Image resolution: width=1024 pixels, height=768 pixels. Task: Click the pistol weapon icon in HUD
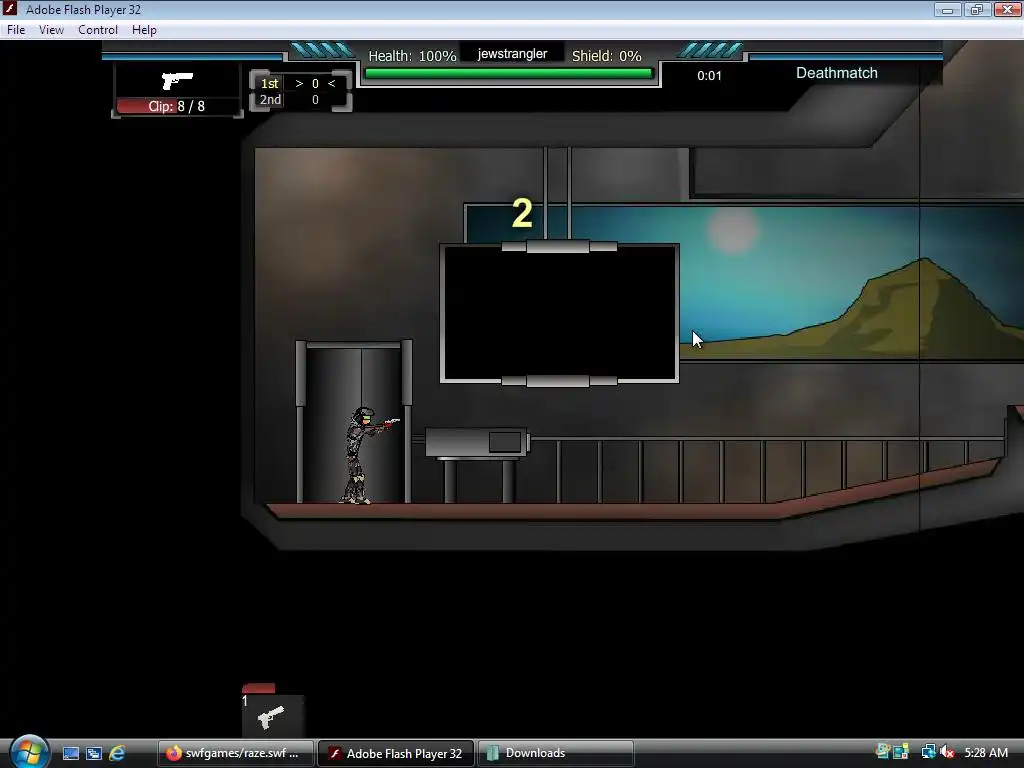point(177,80)
